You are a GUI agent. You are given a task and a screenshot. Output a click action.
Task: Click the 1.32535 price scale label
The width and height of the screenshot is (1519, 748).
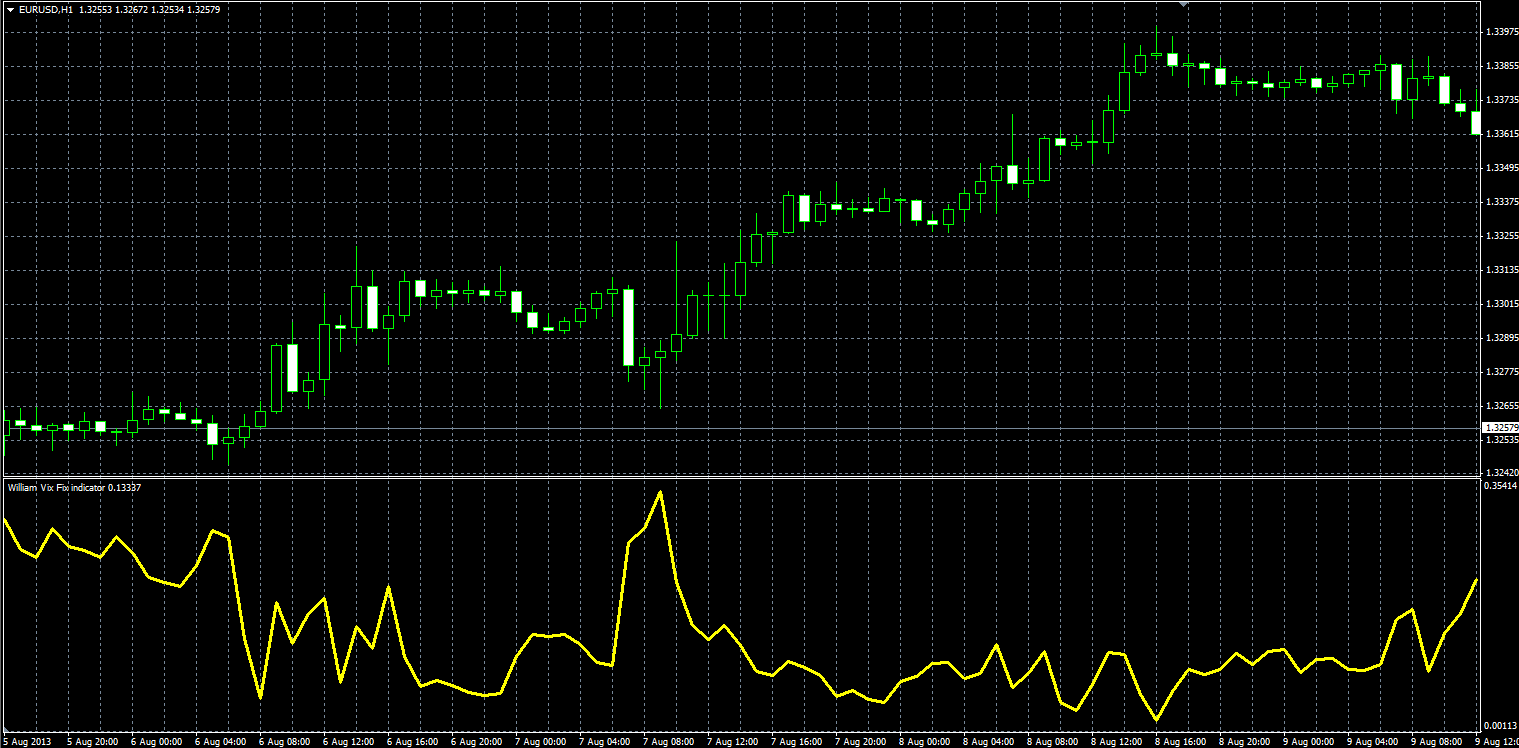(x=1500, y=440)
